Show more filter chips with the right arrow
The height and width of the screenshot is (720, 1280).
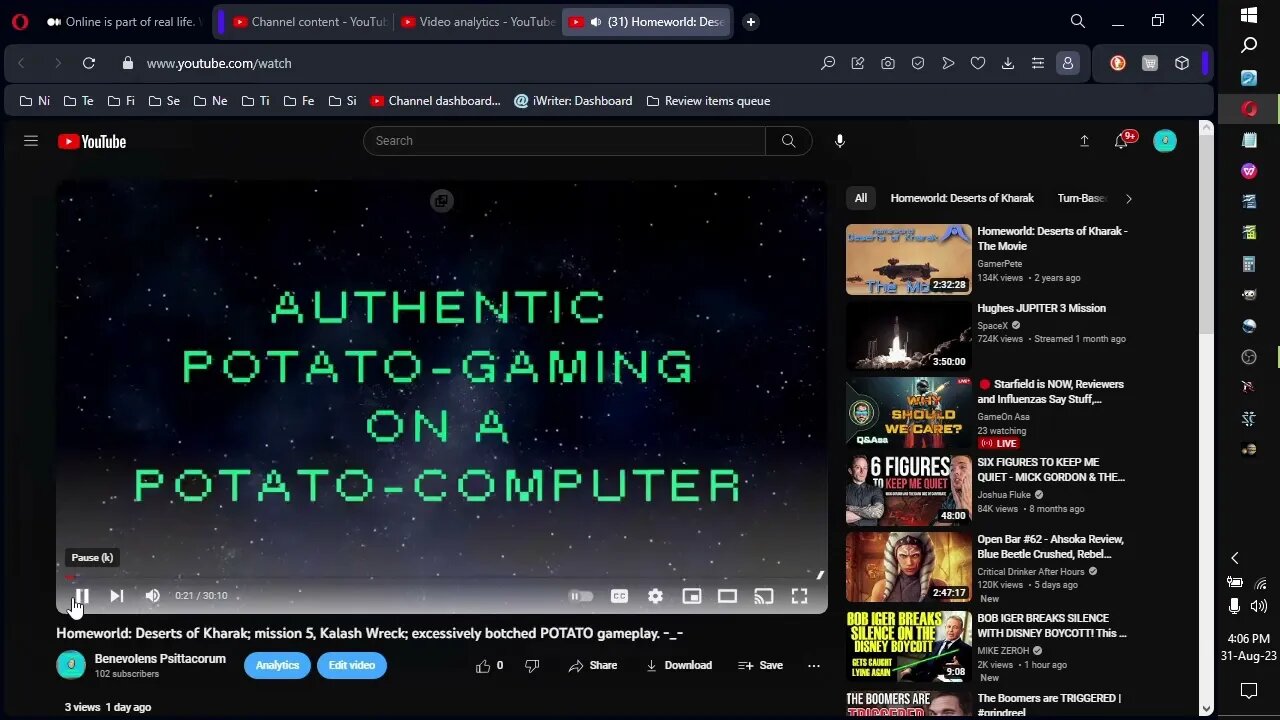tap(1129, 198)
